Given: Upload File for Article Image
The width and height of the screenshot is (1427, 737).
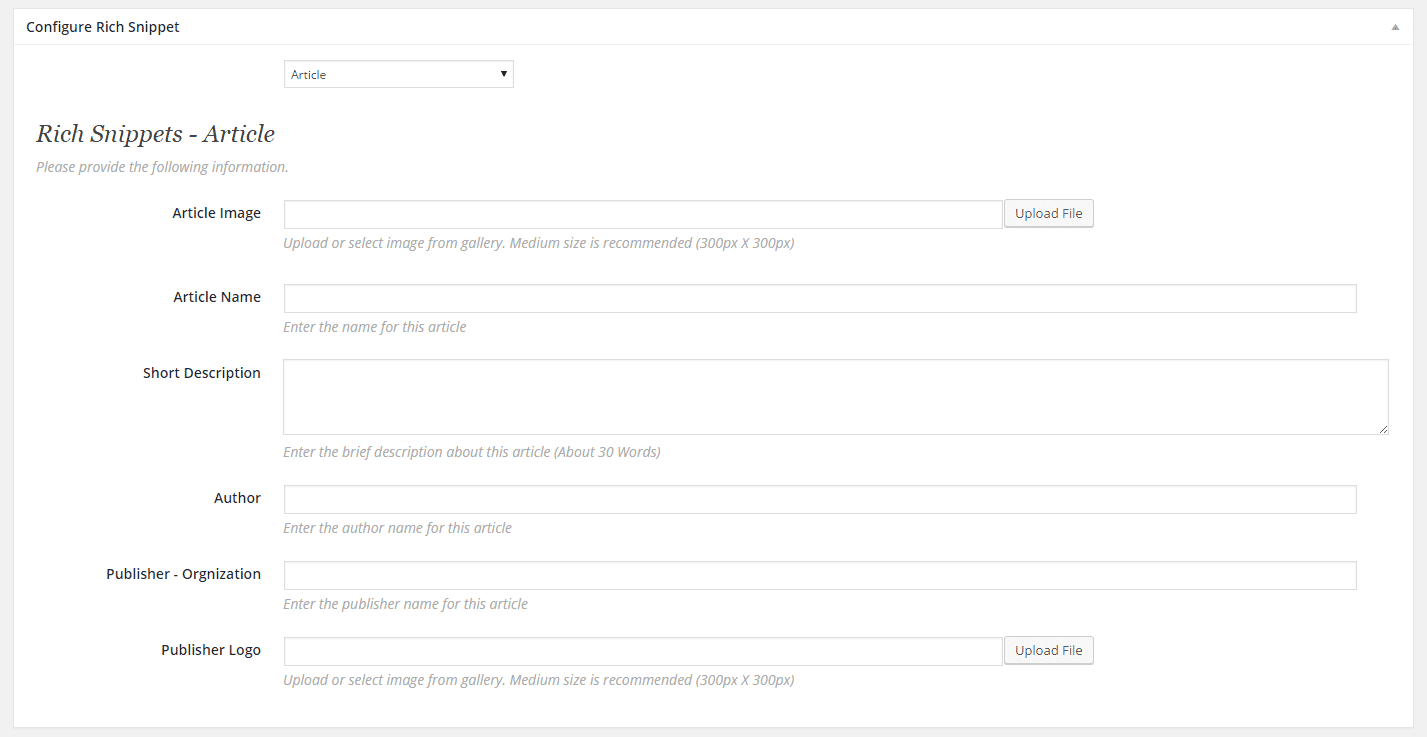Looking at the screenshot, I should click(1049, 213).
